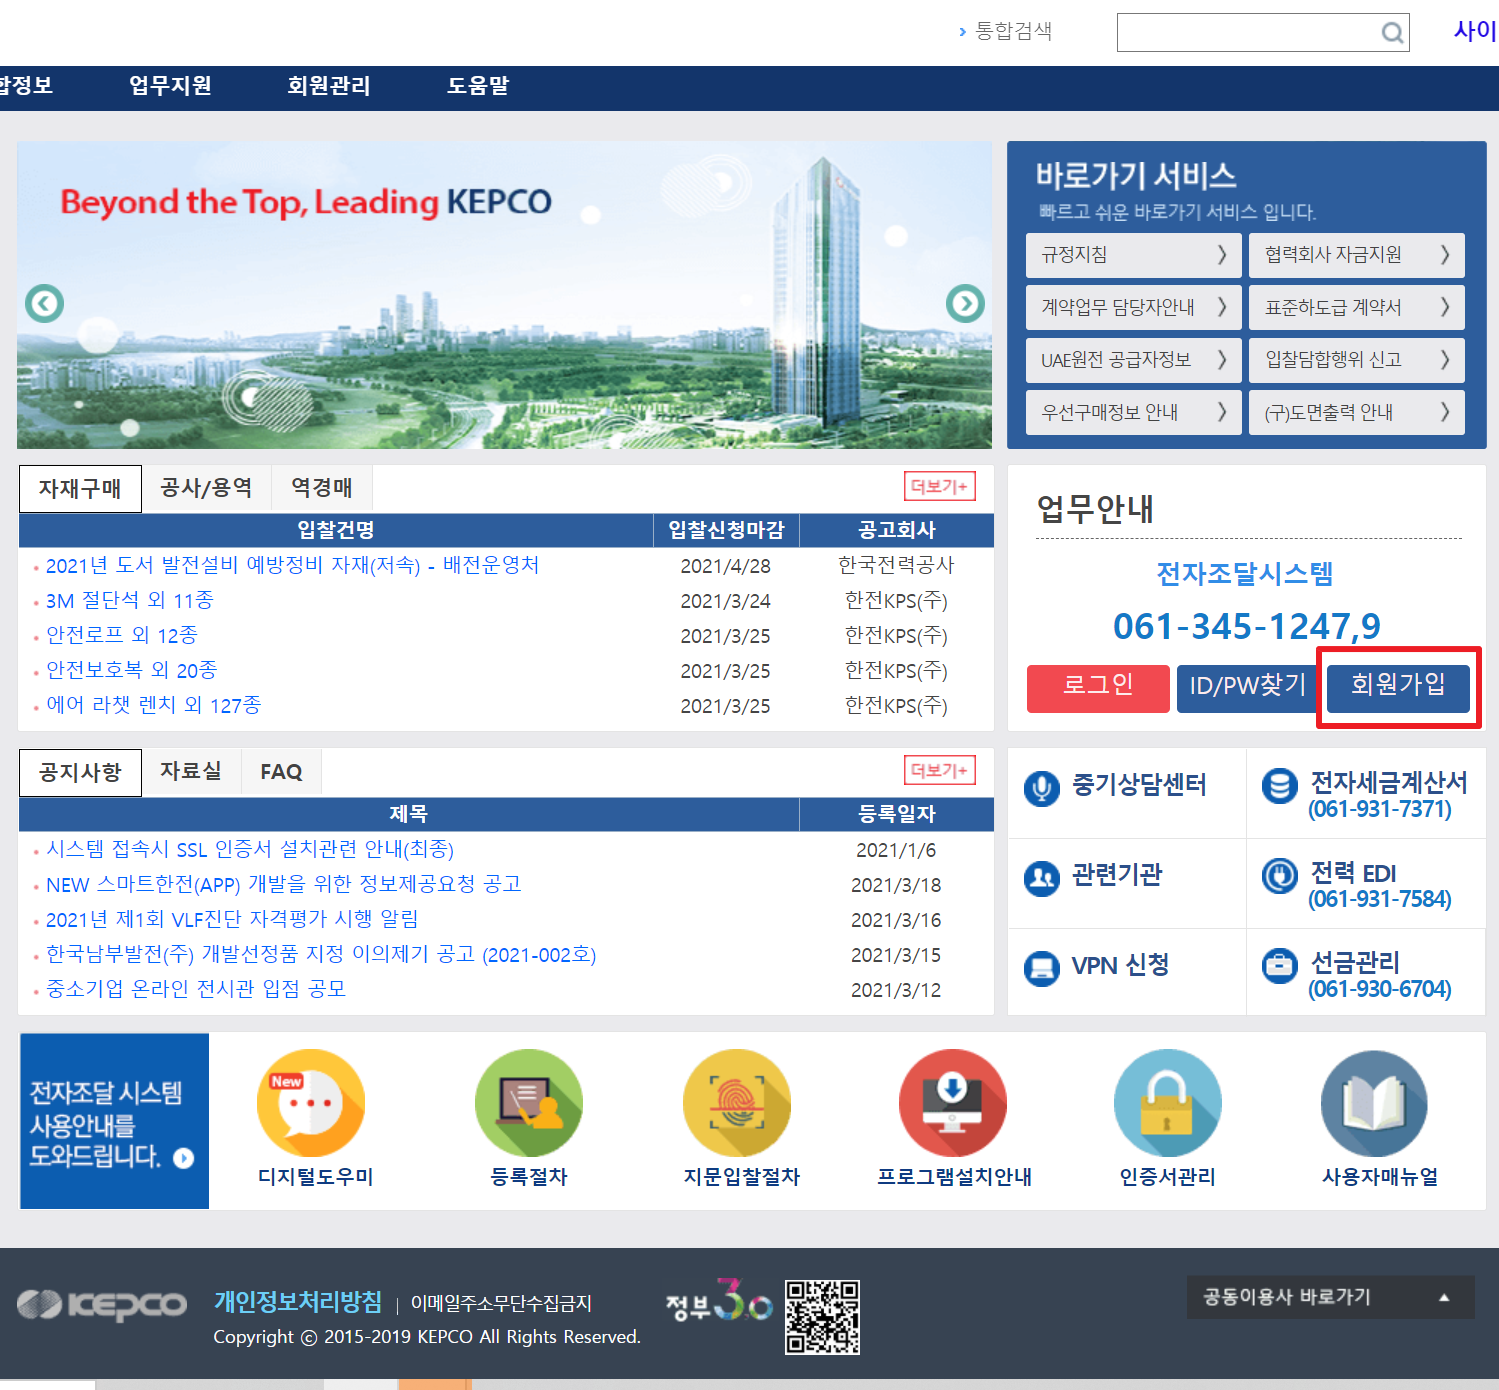
Task: Open bid 2021년 도서 발전설비 예방정비 자재
Action: pos(292,566)
